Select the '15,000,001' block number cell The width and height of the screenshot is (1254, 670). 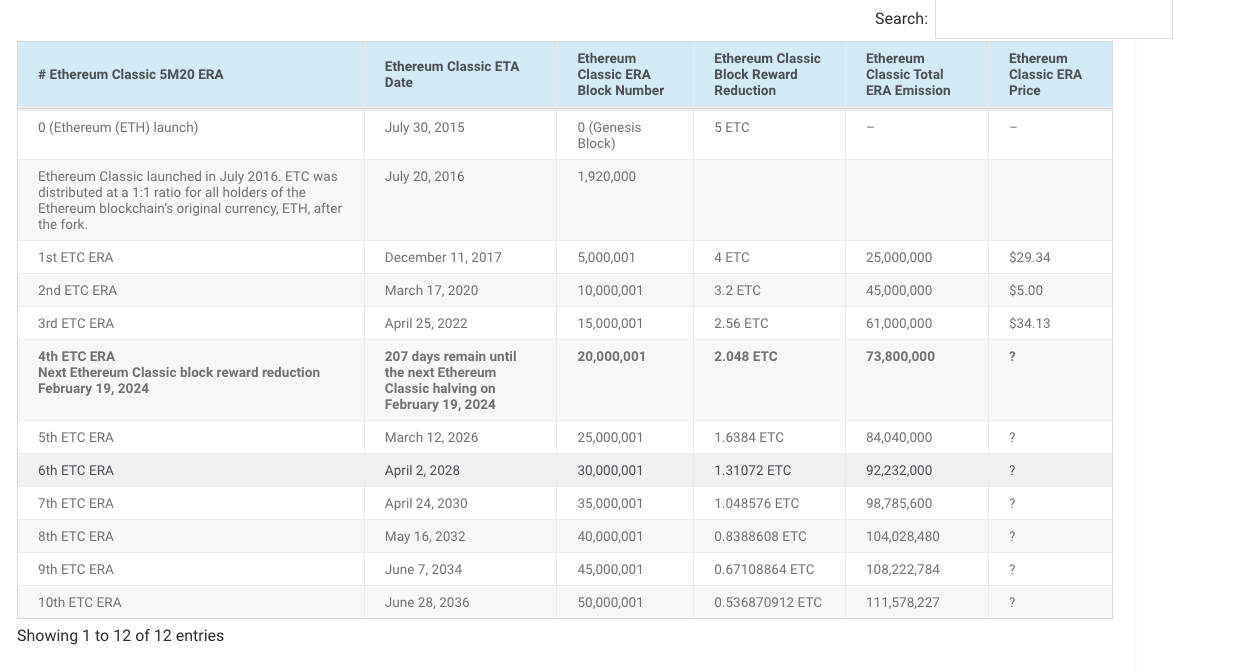pyautogui.click(x=625, y=323)
